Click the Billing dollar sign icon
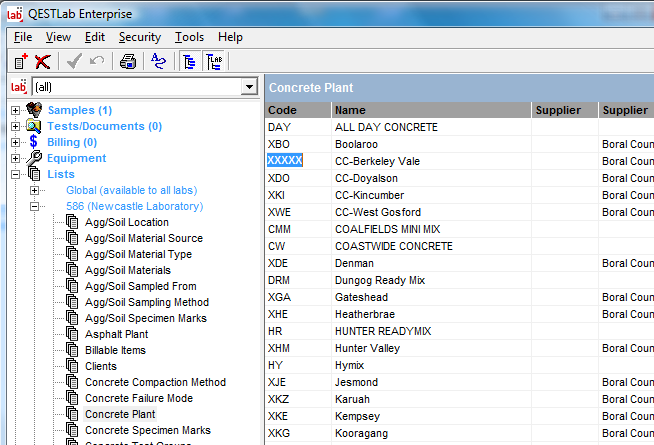Viewport: 654px width, 445px height. click(x=34, y=142)
